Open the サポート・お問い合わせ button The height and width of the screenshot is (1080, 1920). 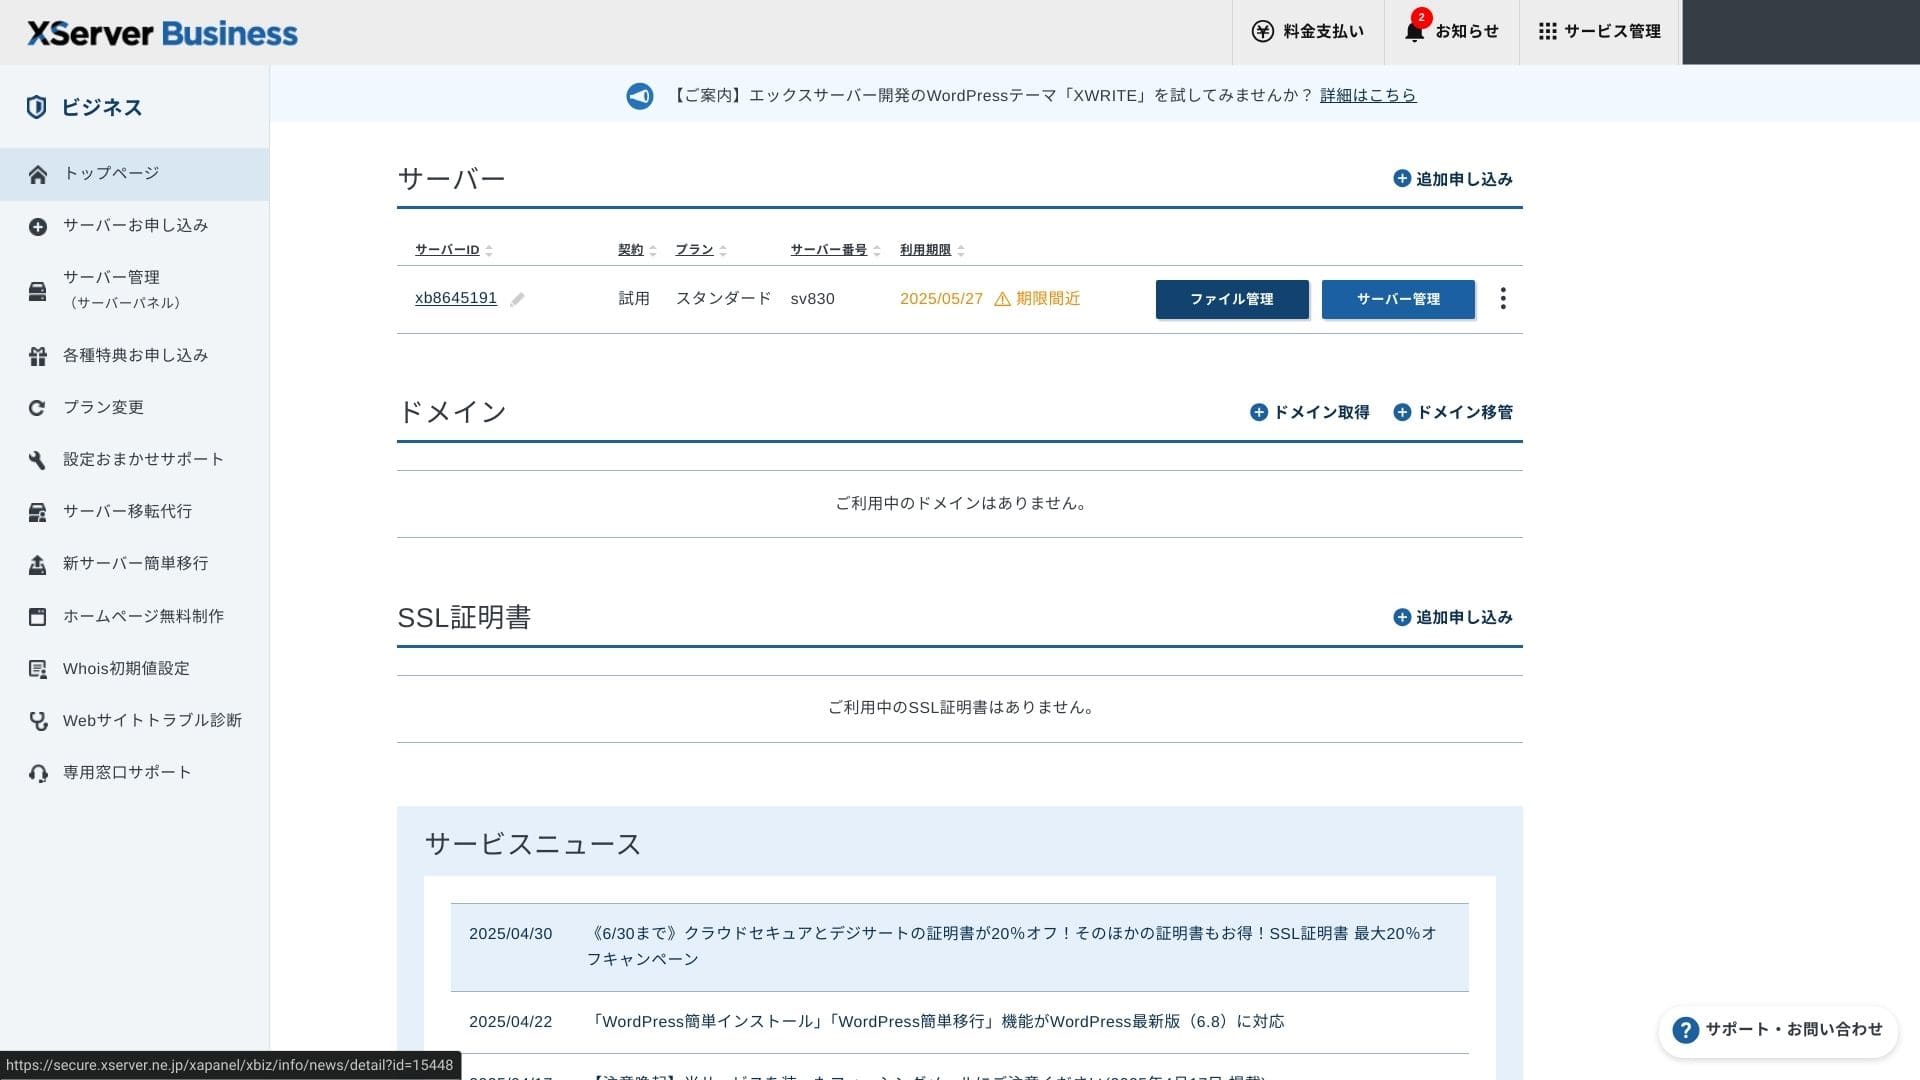click(1778, 1030)
